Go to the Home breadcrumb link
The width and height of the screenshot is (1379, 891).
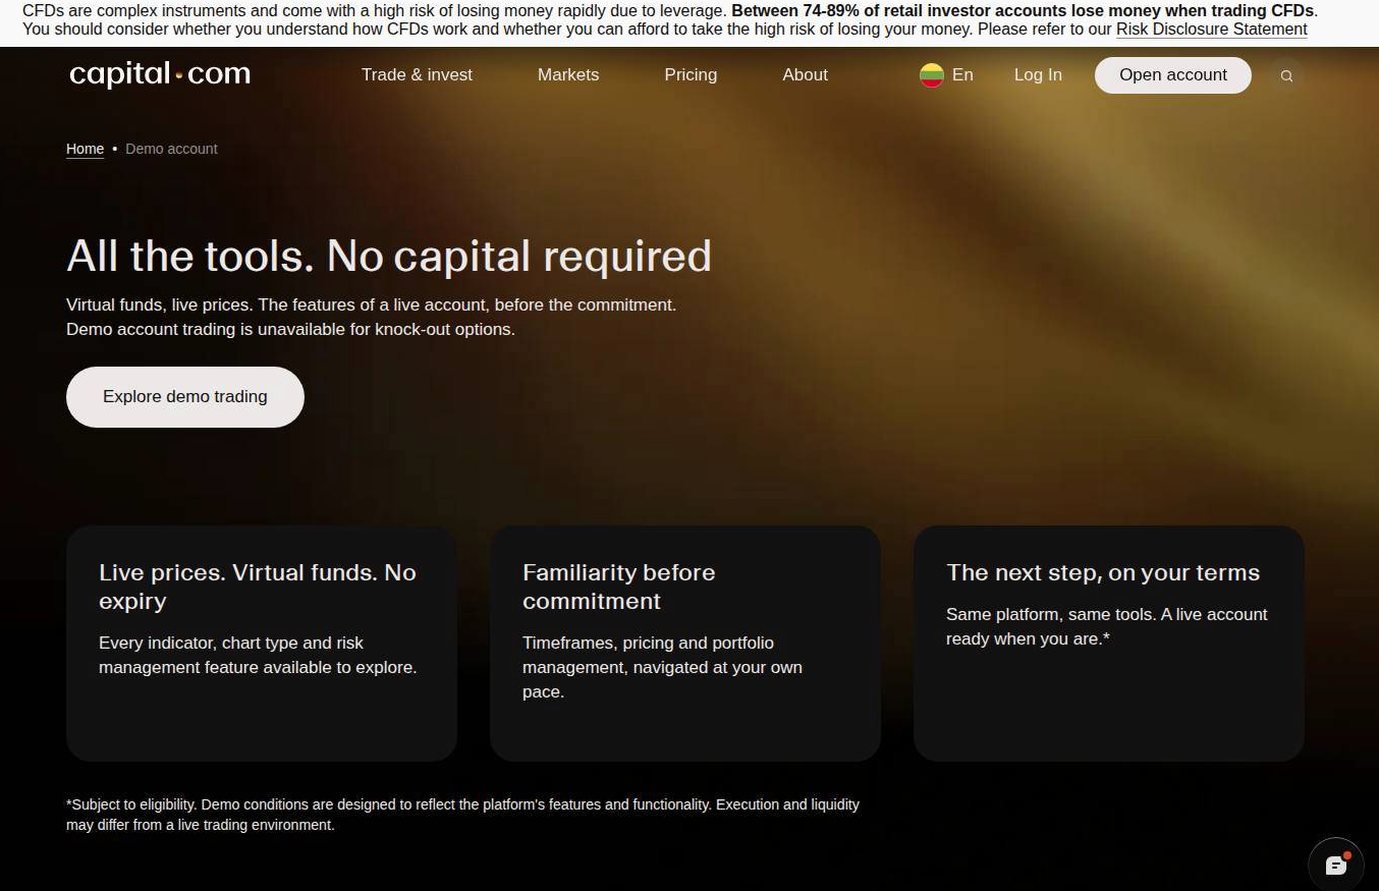click(85, 149)
